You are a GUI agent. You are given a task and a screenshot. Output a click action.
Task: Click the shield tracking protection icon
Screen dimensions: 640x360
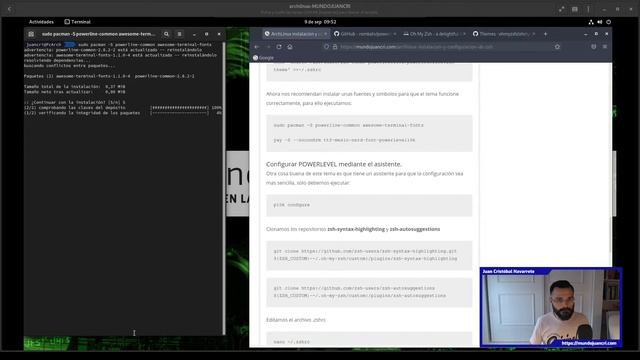[x=327, y=47]
